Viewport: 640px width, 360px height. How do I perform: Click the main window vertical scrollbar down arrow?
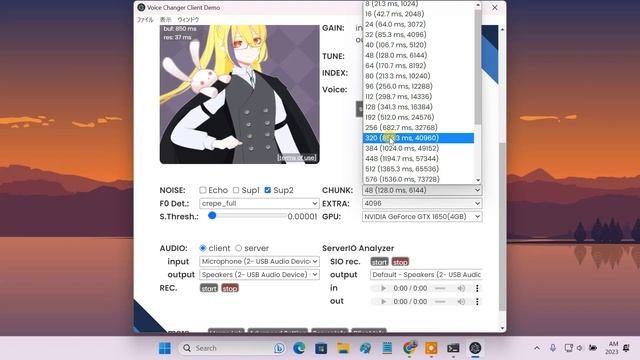[x=502, y=328]
